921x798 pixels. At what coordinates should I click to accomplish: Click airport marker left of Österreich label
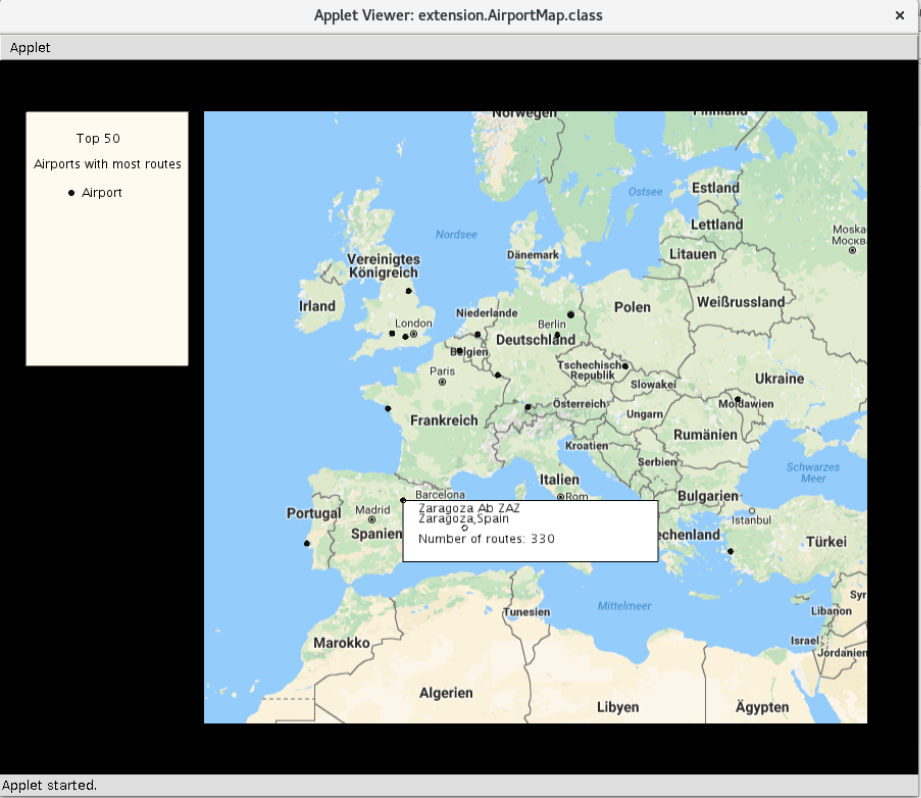[527, 407]
